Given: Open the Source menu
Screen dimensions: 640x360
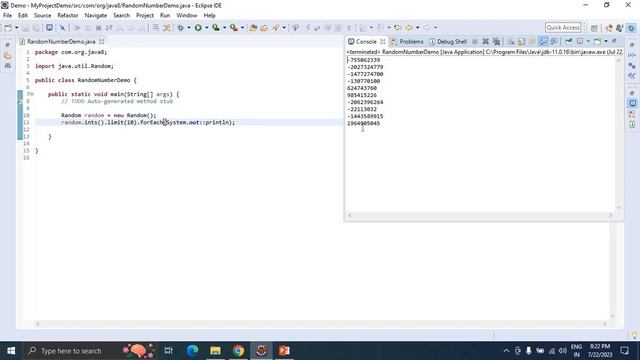Looking at the screenshot, I should (42, 16).
